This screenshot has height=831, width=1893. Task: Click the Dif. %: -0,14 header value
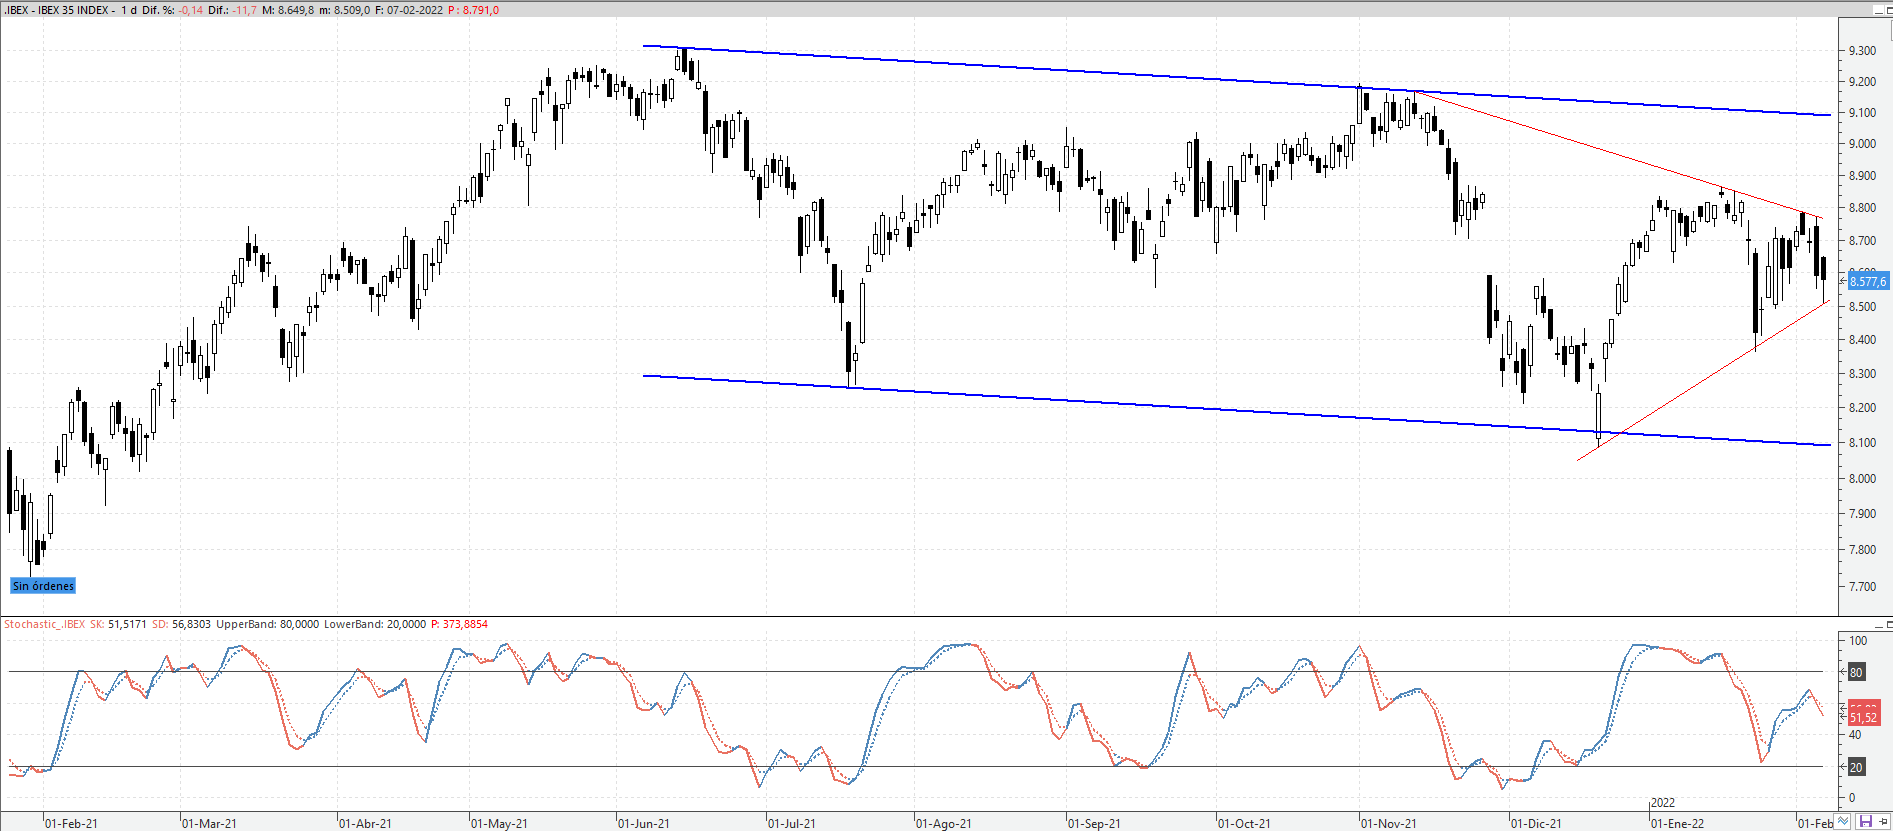(x=173, y=10)
